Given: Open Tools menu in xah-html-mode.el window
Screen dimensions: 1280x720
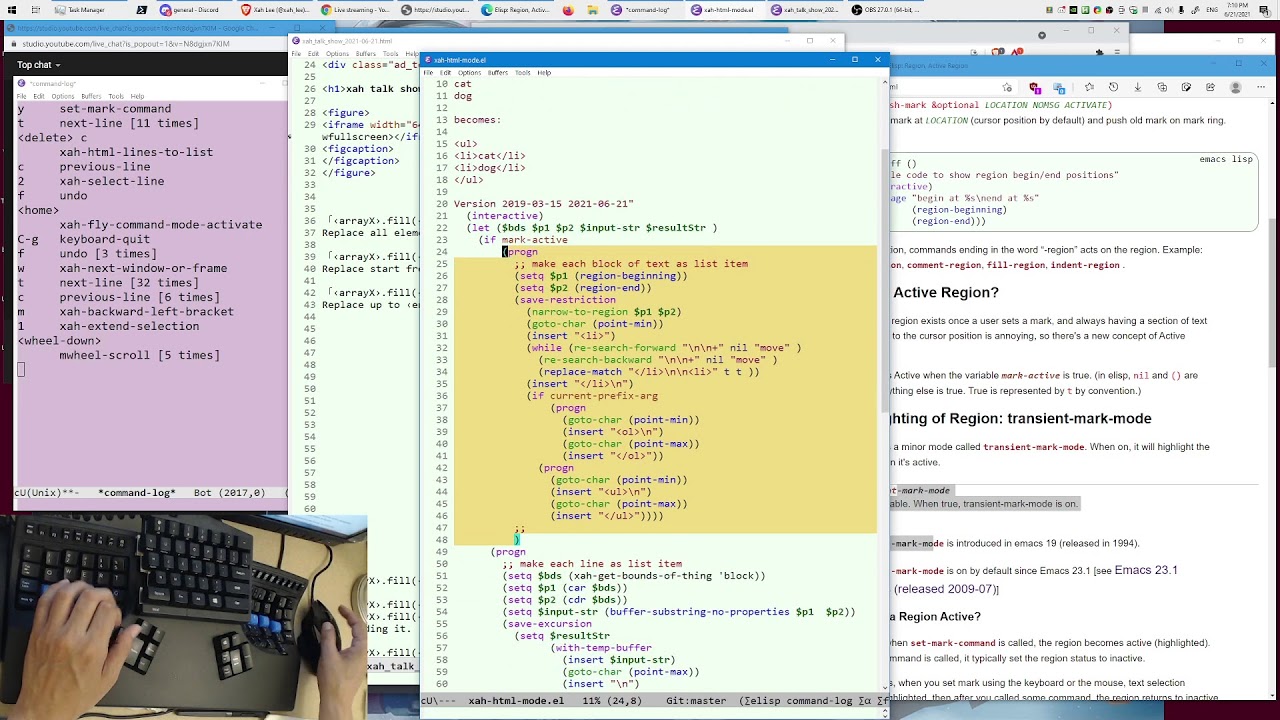Looking at the screenshot, I should tap(523, 73).
